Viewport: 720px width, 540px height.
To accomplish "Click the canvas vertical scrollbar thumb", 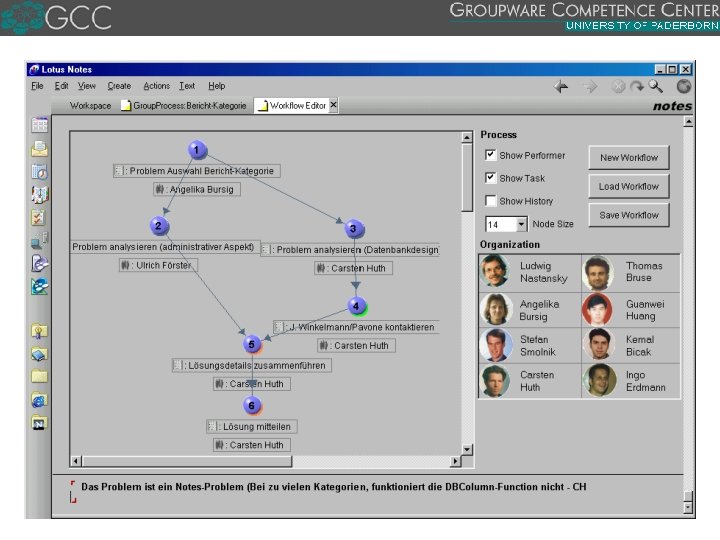I will (467, 178).
